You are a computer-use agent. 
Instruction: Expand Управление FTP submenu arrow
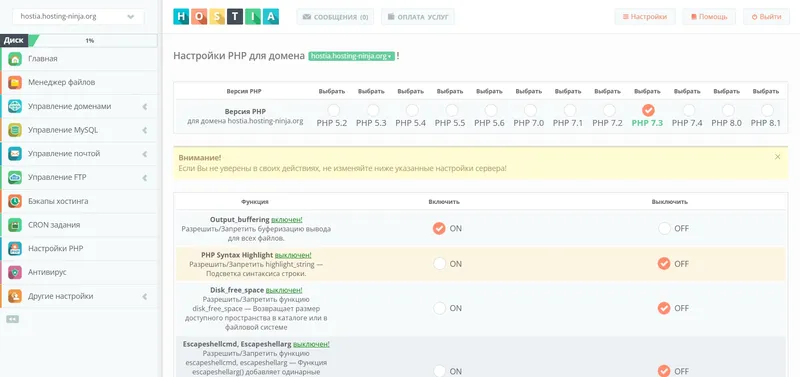coord(145,178)
